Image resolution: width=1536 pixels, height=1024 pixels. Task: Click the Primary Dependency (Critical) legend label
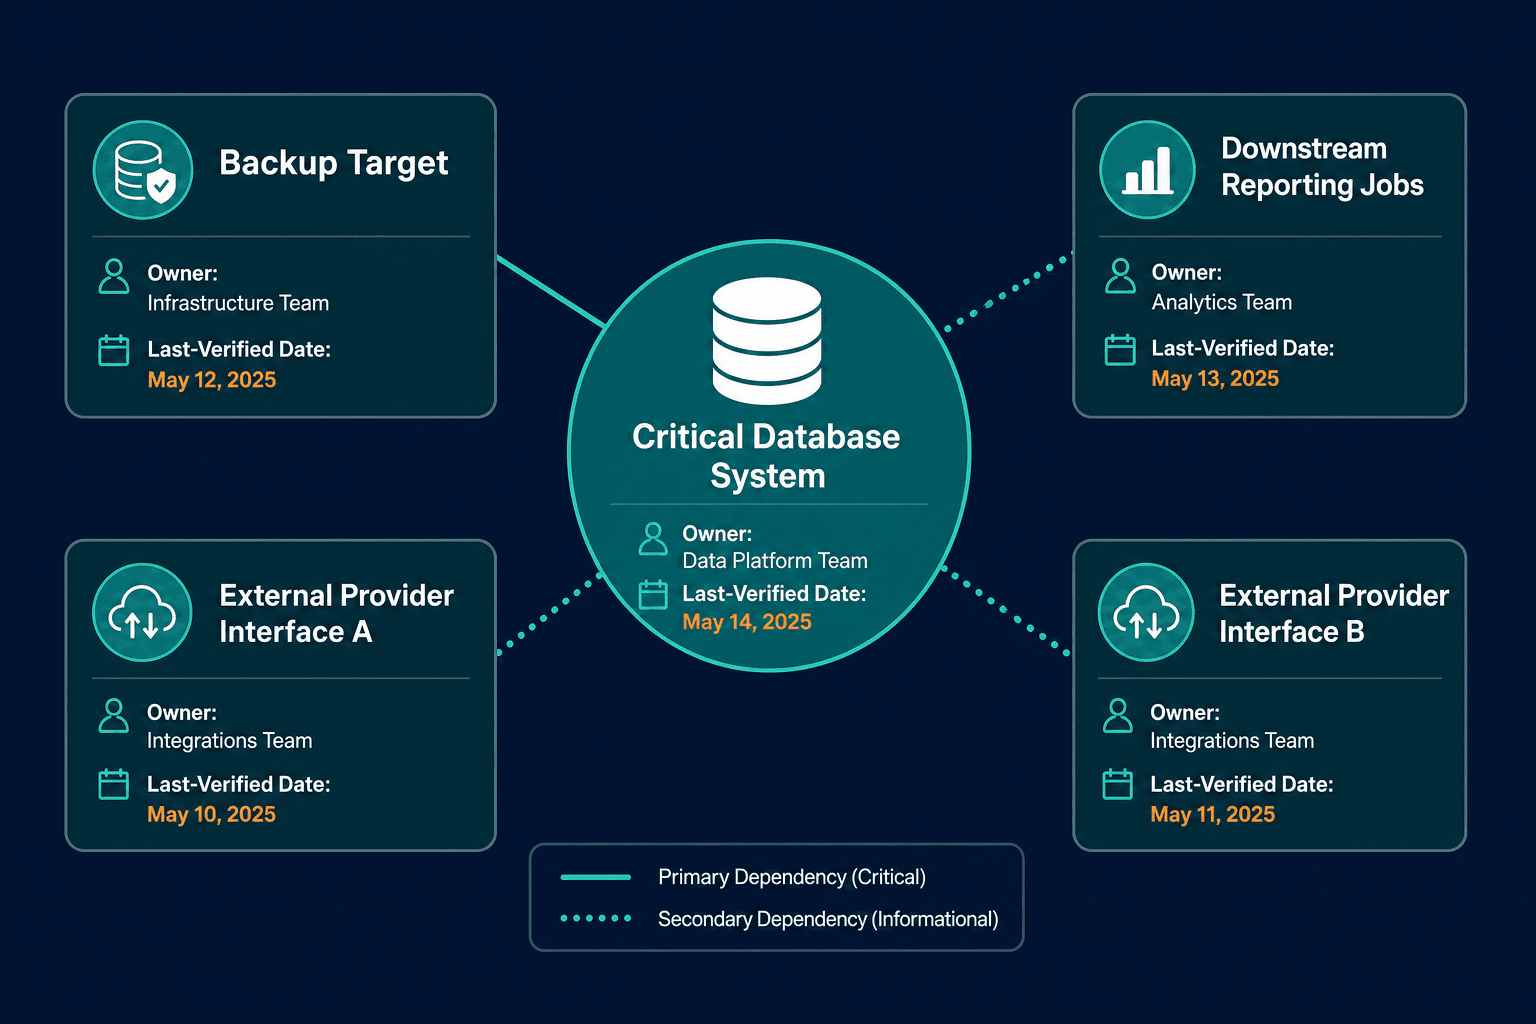pyautogui.click(x=792, y=877)
